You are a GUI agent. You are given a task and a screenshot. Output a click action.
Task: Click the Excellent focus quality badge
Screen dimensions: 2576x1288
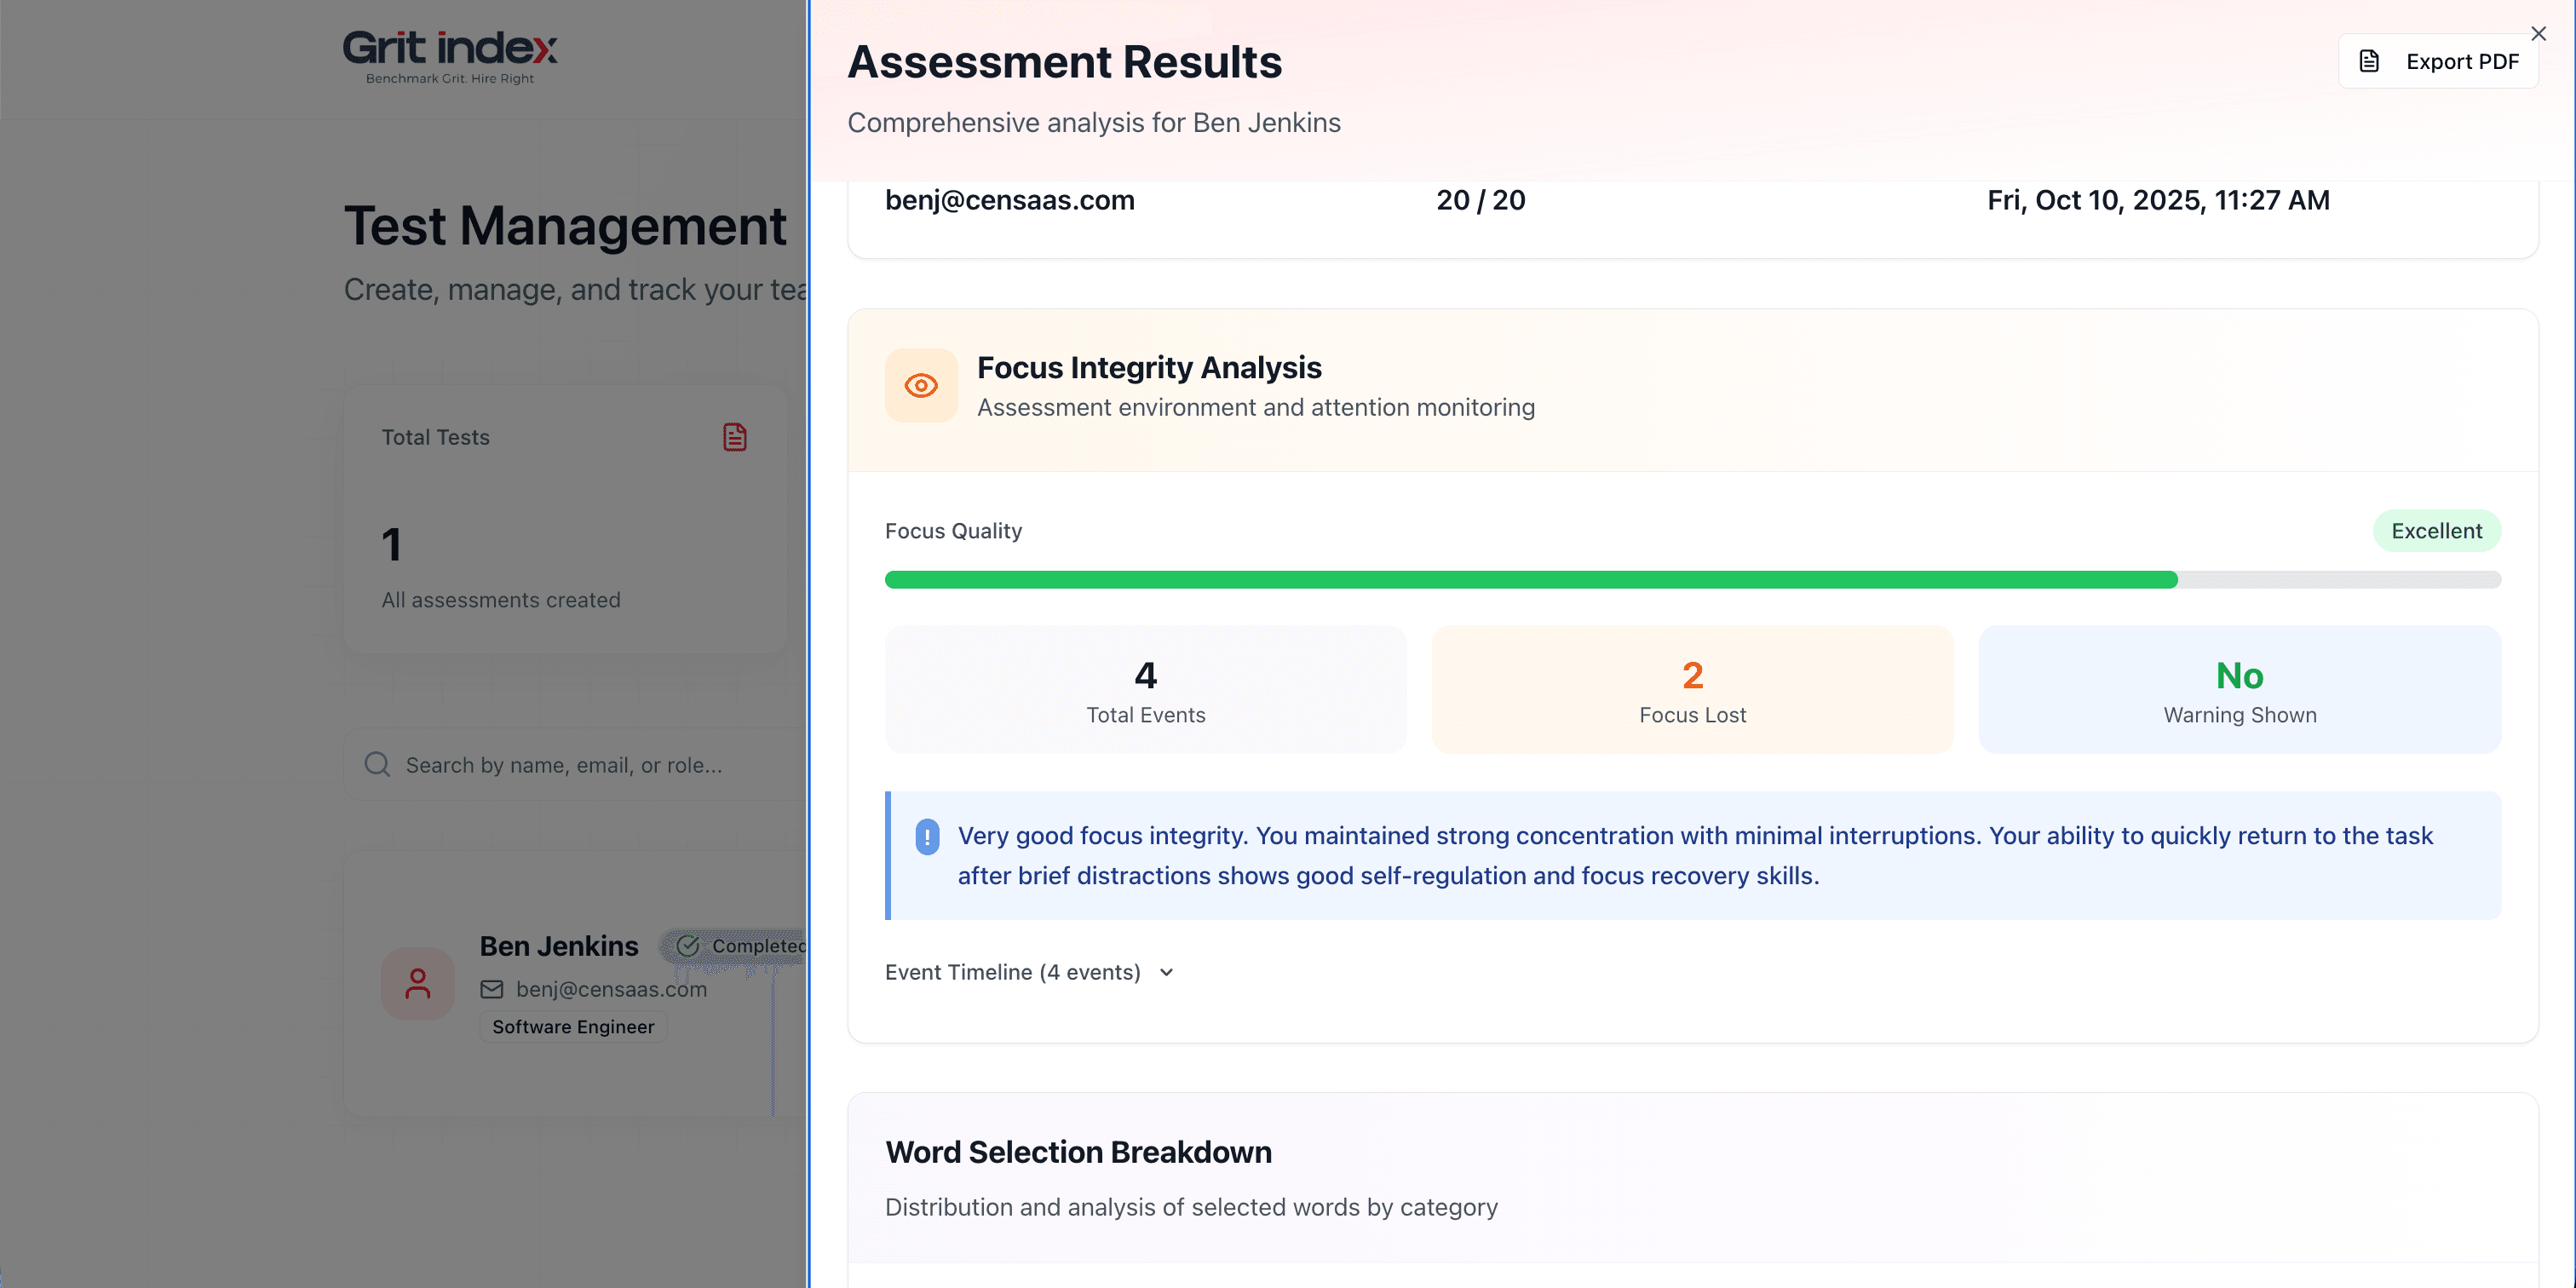point(2436,531)
